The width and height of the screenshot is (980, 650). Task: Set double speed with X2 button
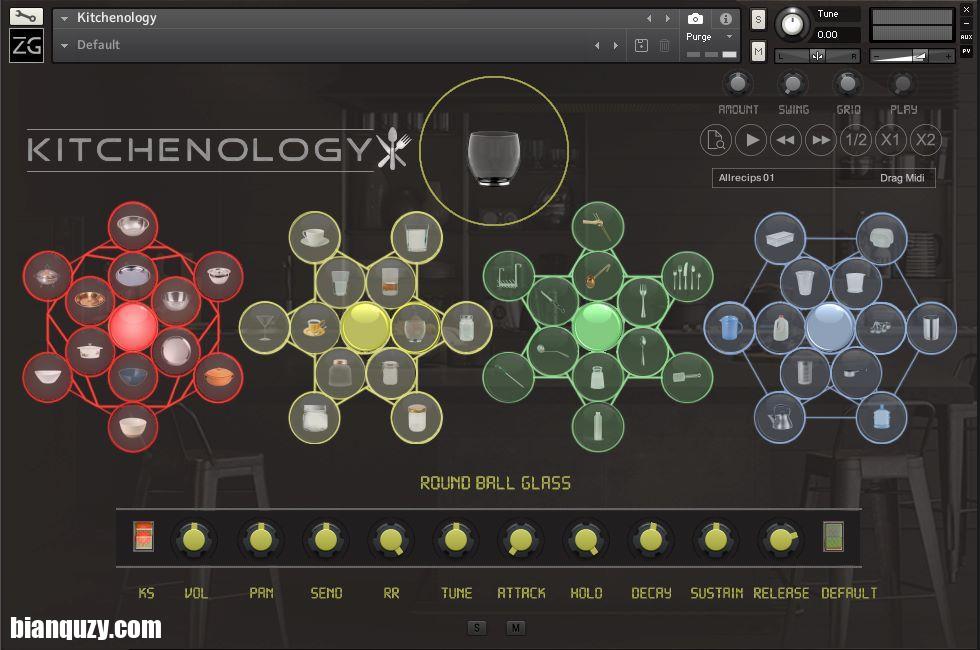(925, 140)
